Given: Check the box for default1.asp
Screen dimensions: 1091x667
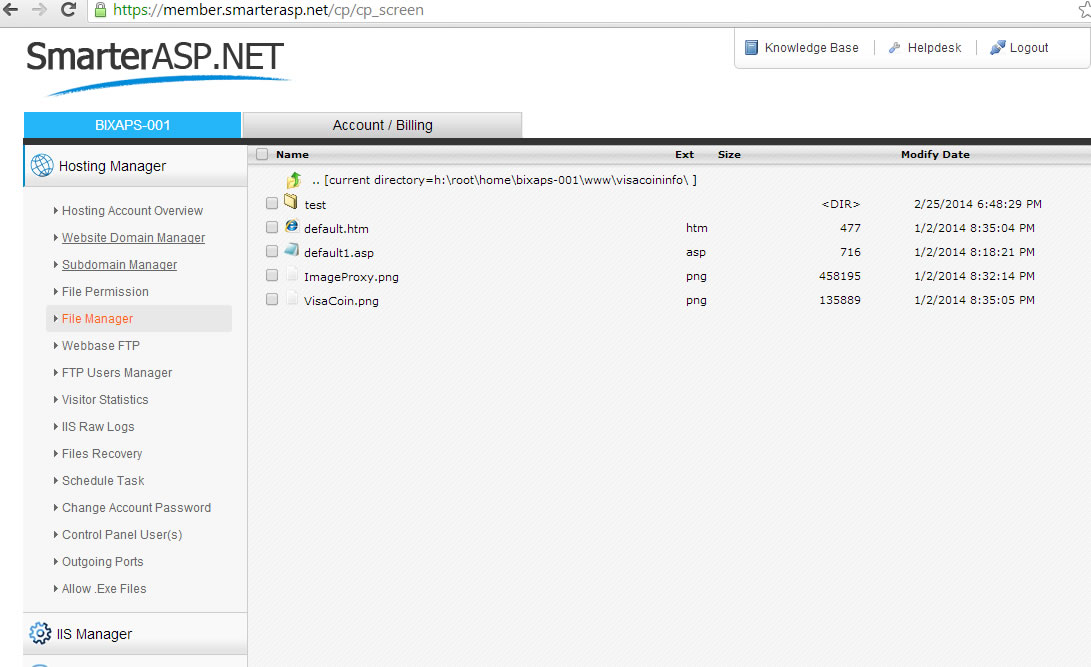Looking at the screenshot, I should [x=272, y=251].
